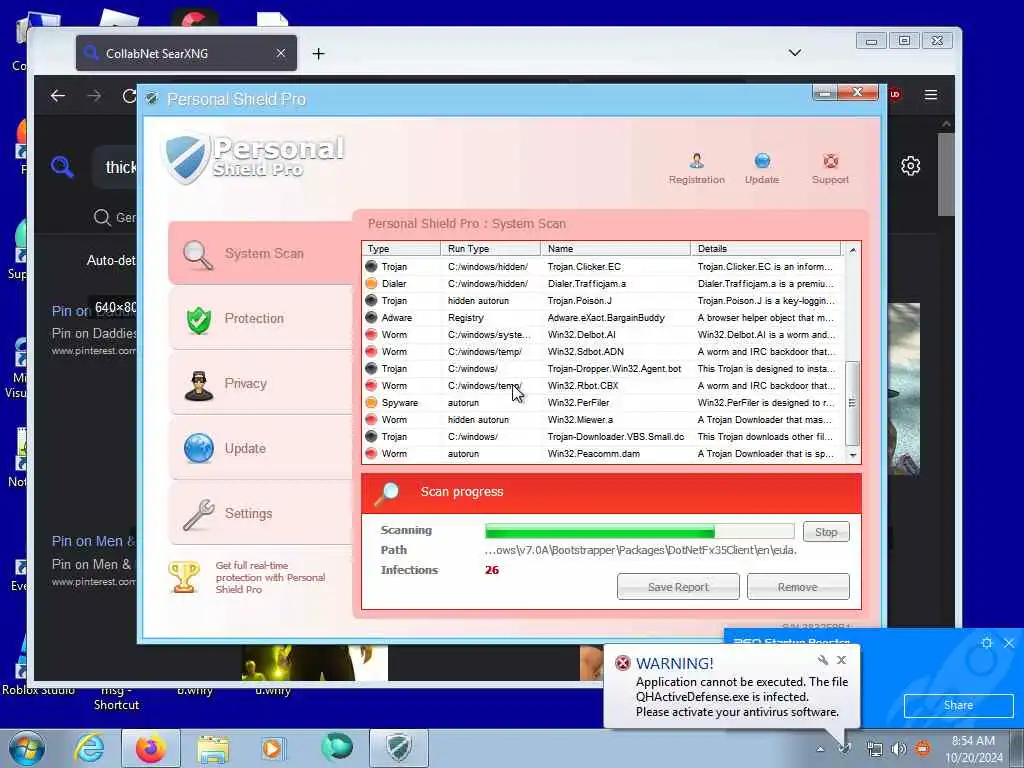
Task: Click the "Get full real-time protection" promo text
Action: pyautogui.click(x=270, y=577)
